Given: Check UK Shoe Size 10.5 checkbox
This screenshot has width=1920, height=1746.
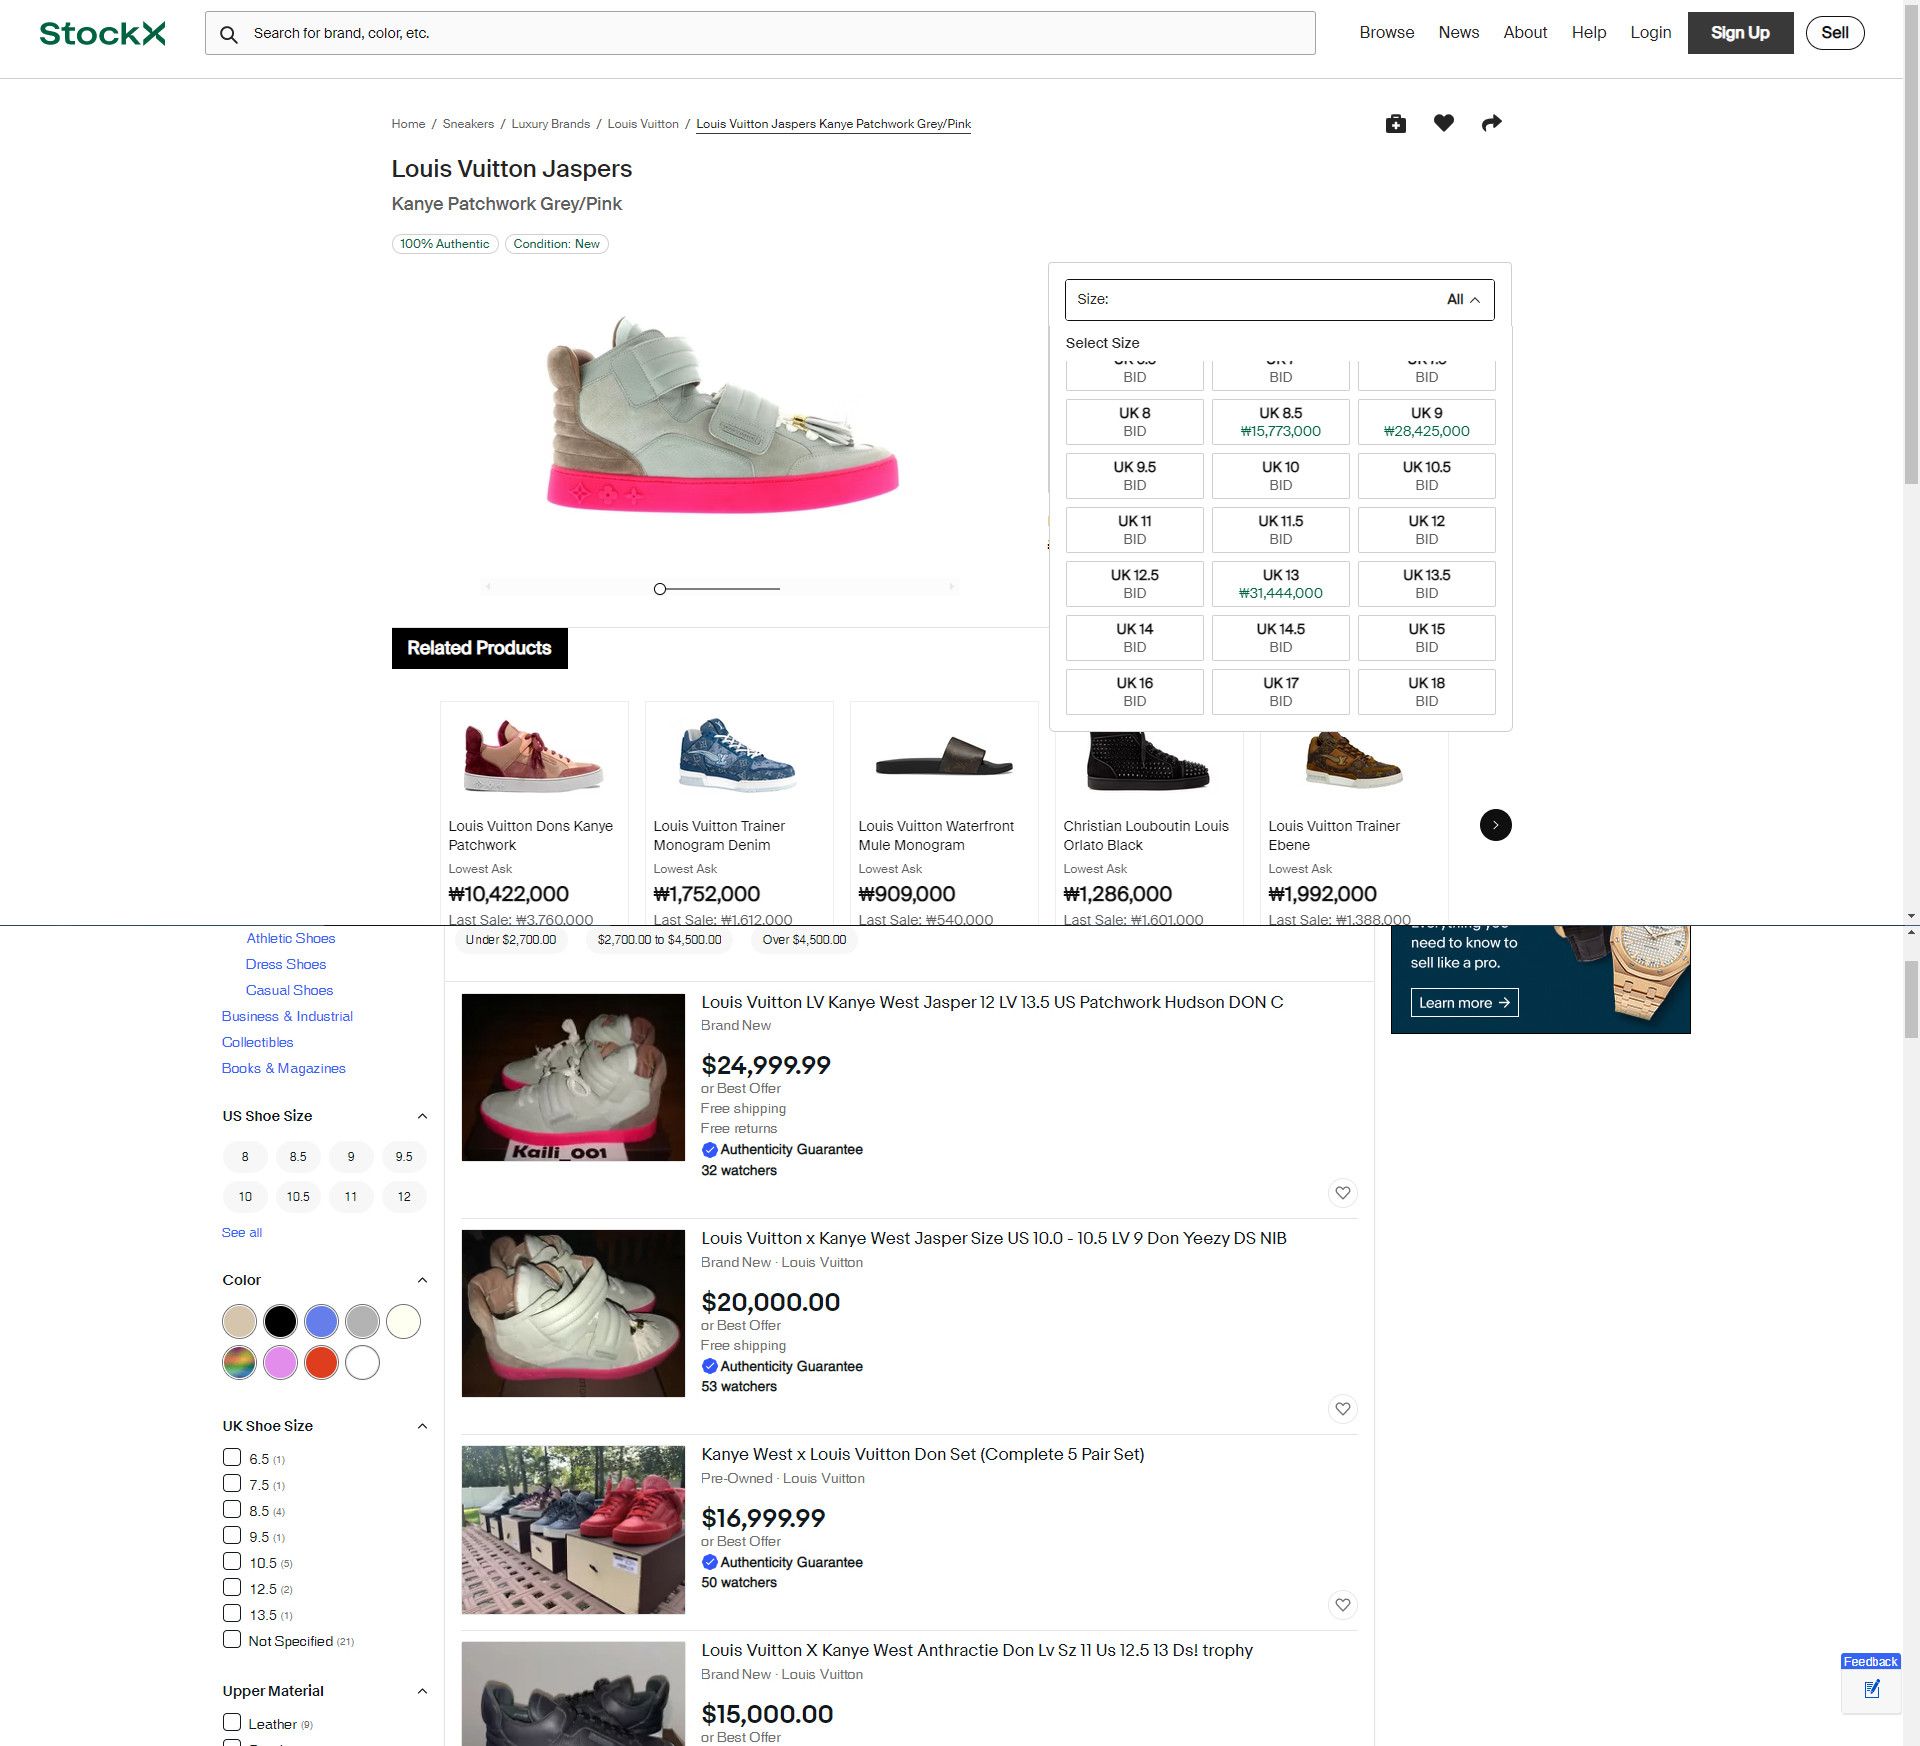Looking at the screenshot, I should tap(232, 1562).
